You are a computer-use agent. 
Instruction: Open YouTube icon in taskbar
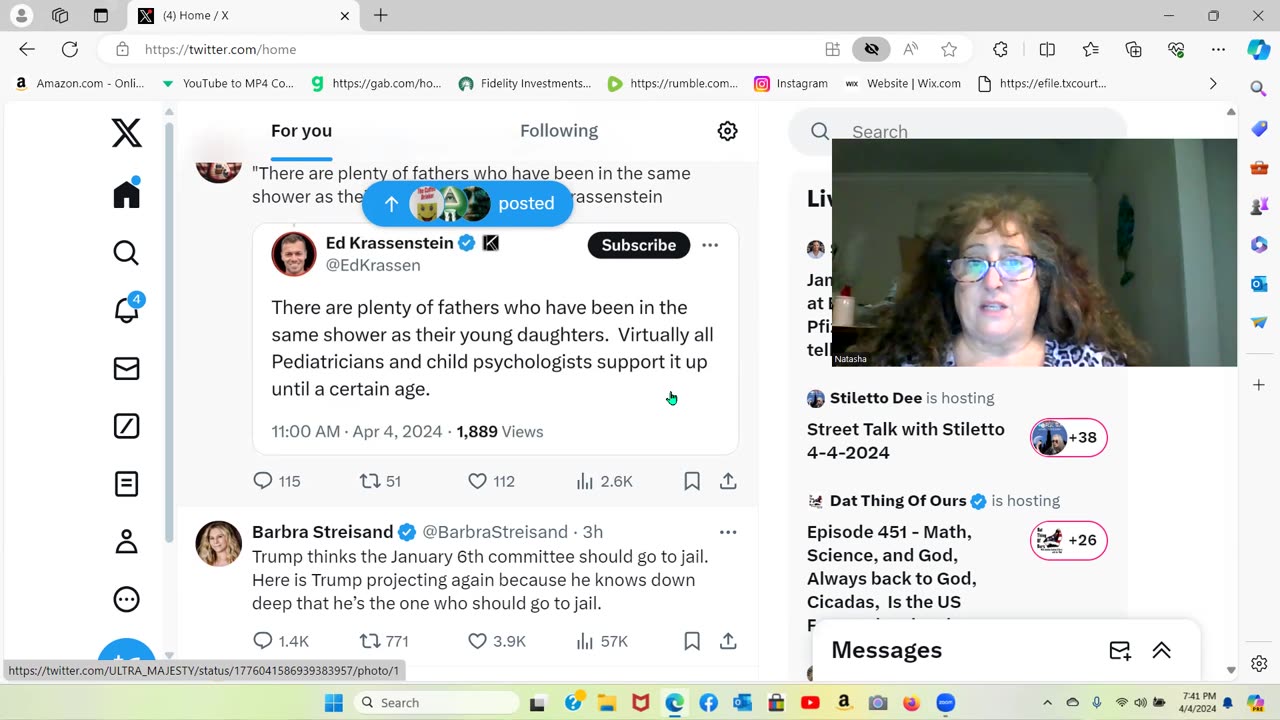pyautogui.click(x=810, y=703)
